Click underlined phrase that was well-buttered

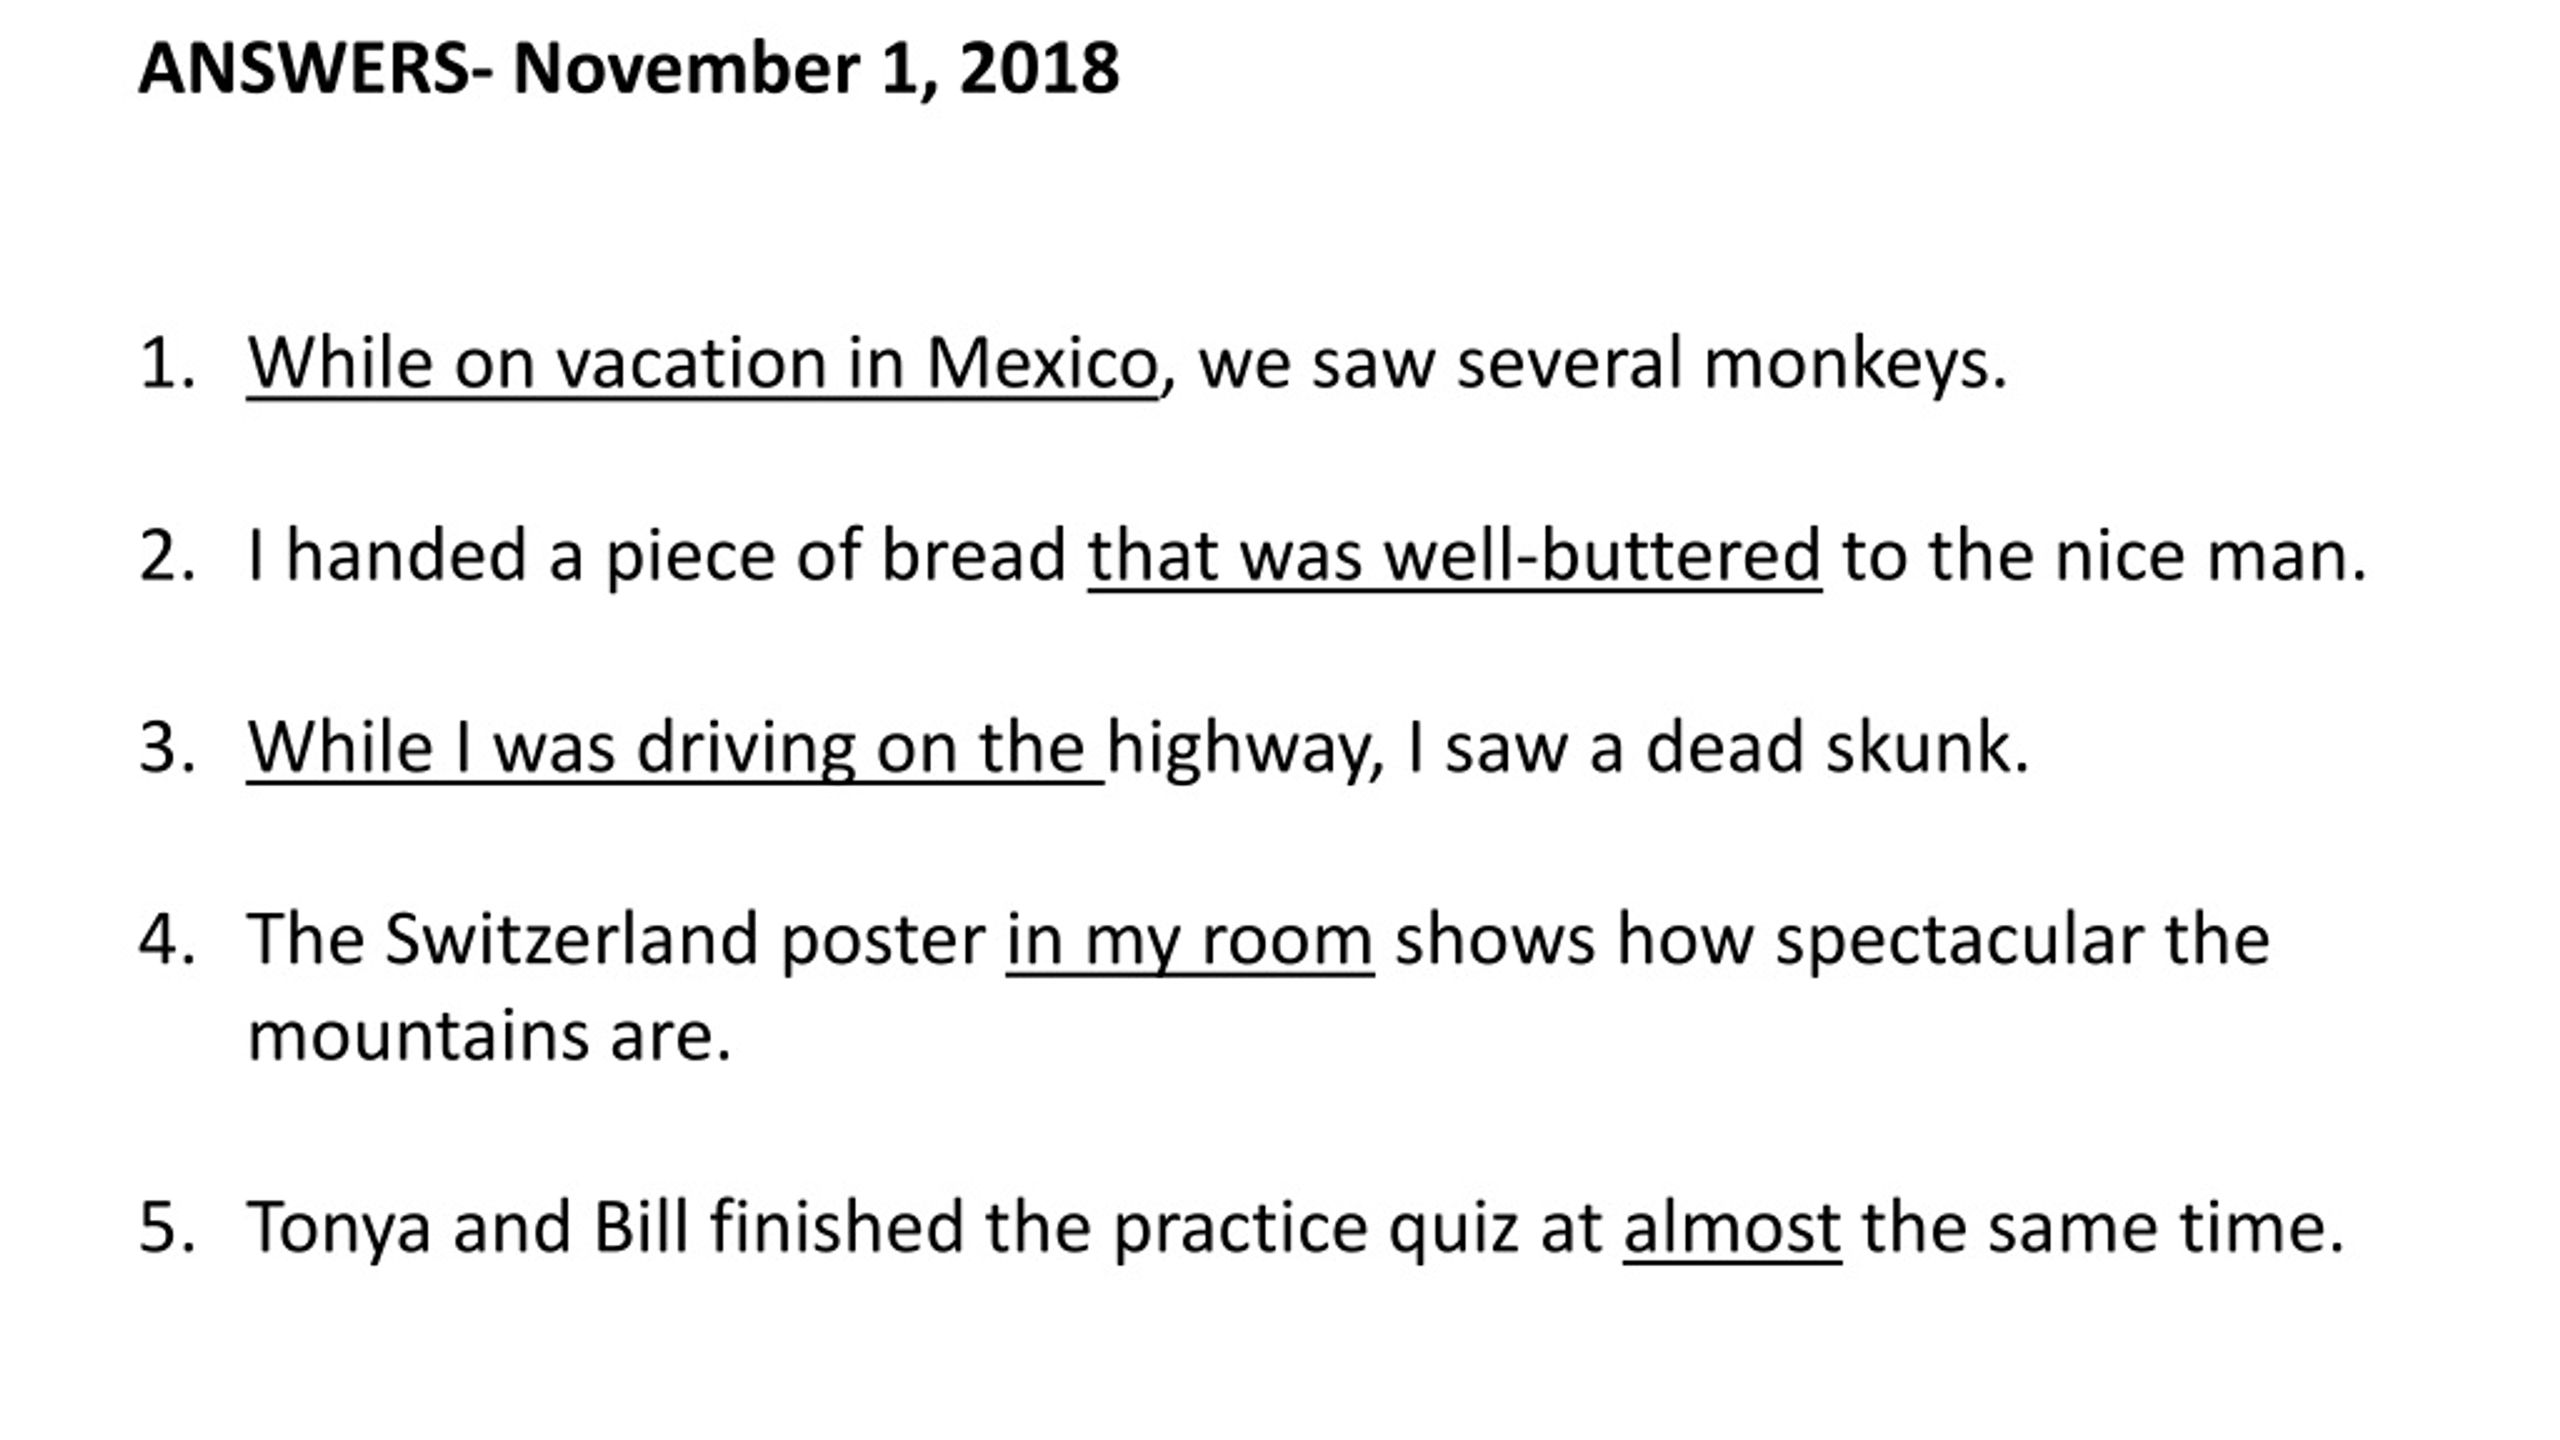1455,556
